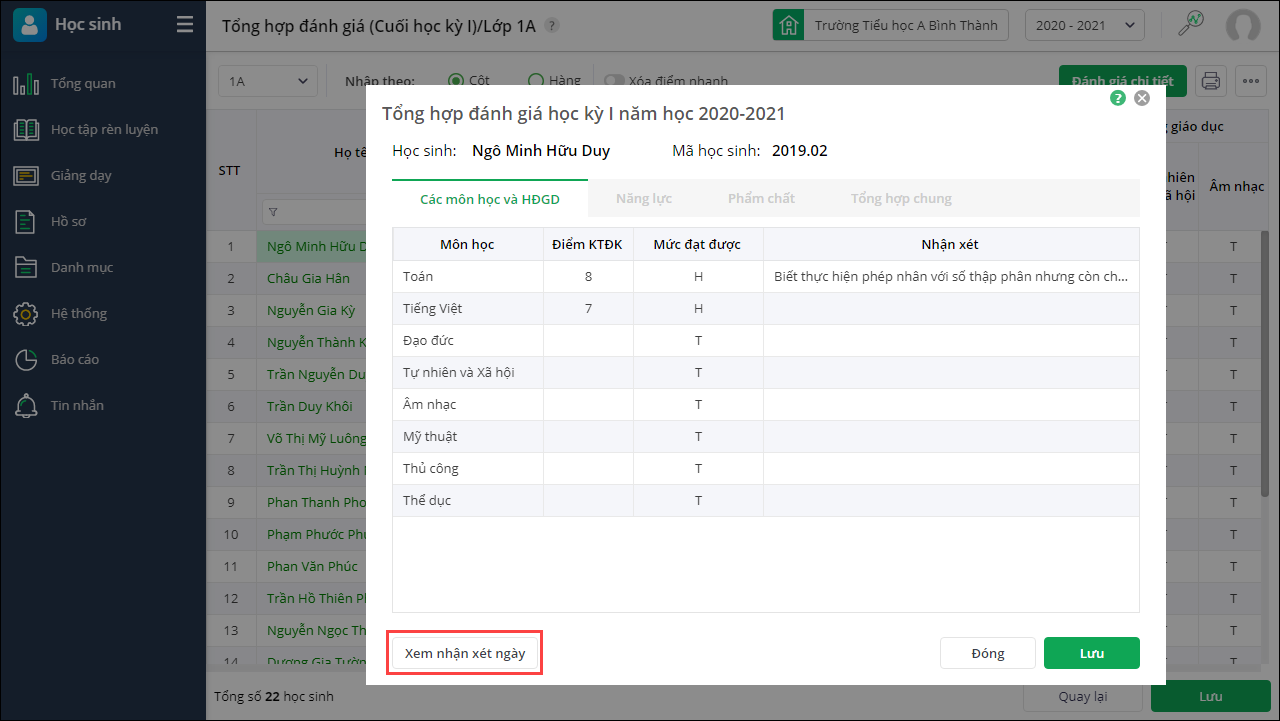Click the Học sinh app logo icon

(30, 25)
